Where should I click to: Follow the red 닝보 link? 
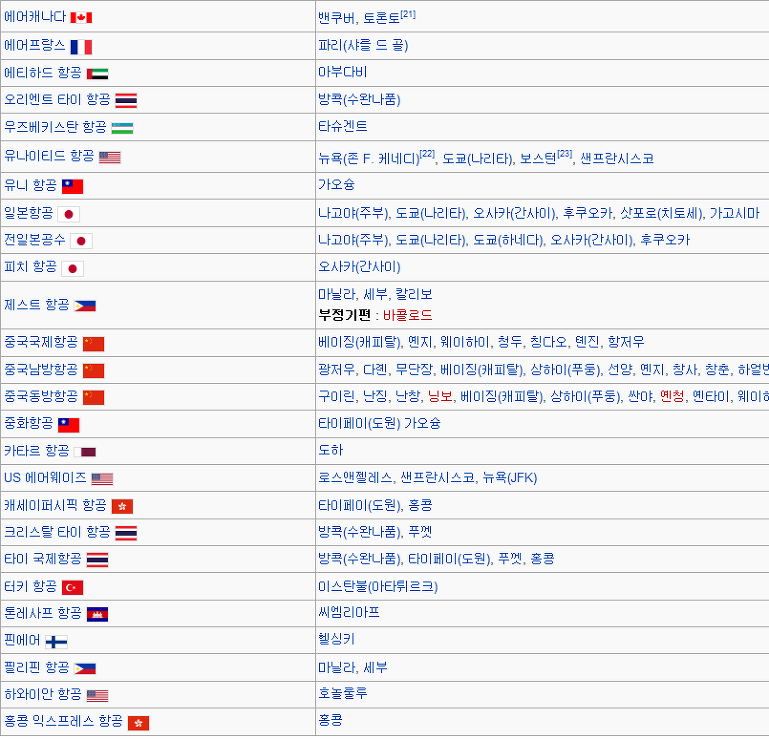click(x=440, y=396)
